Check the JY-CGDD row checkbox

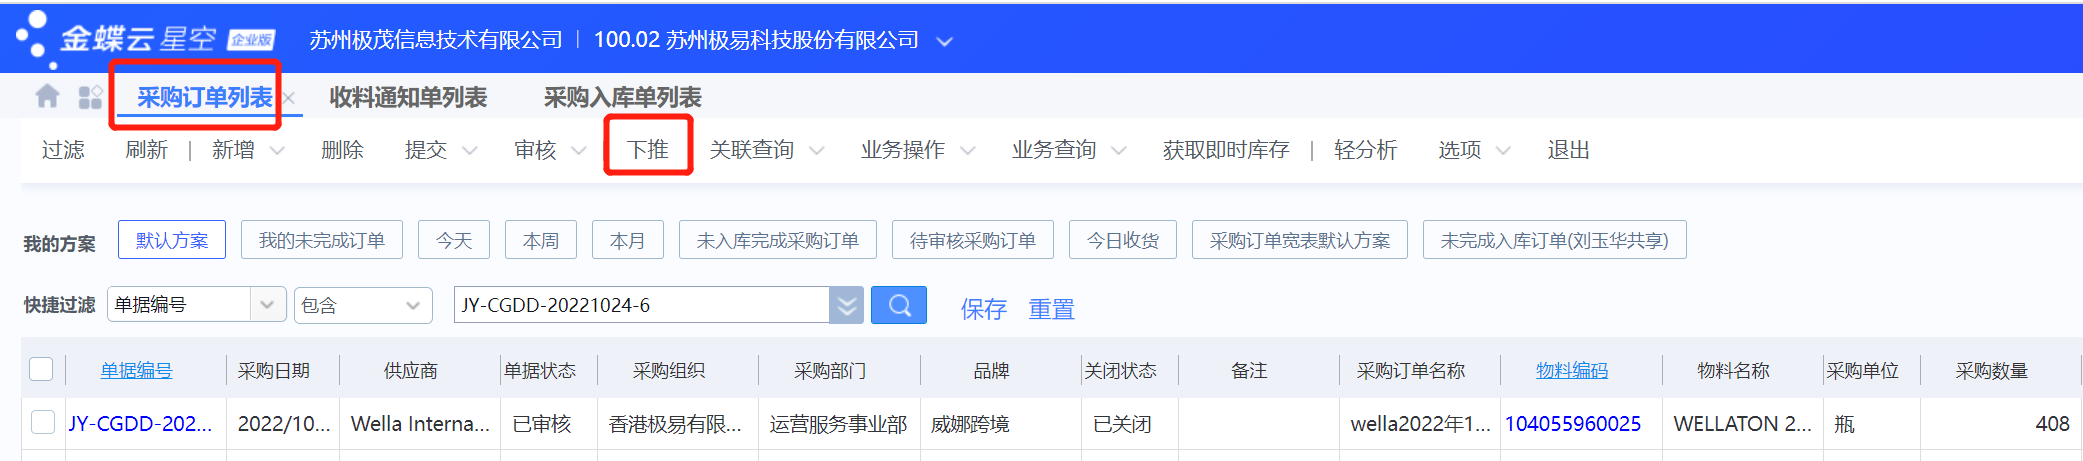pos(43,422)
